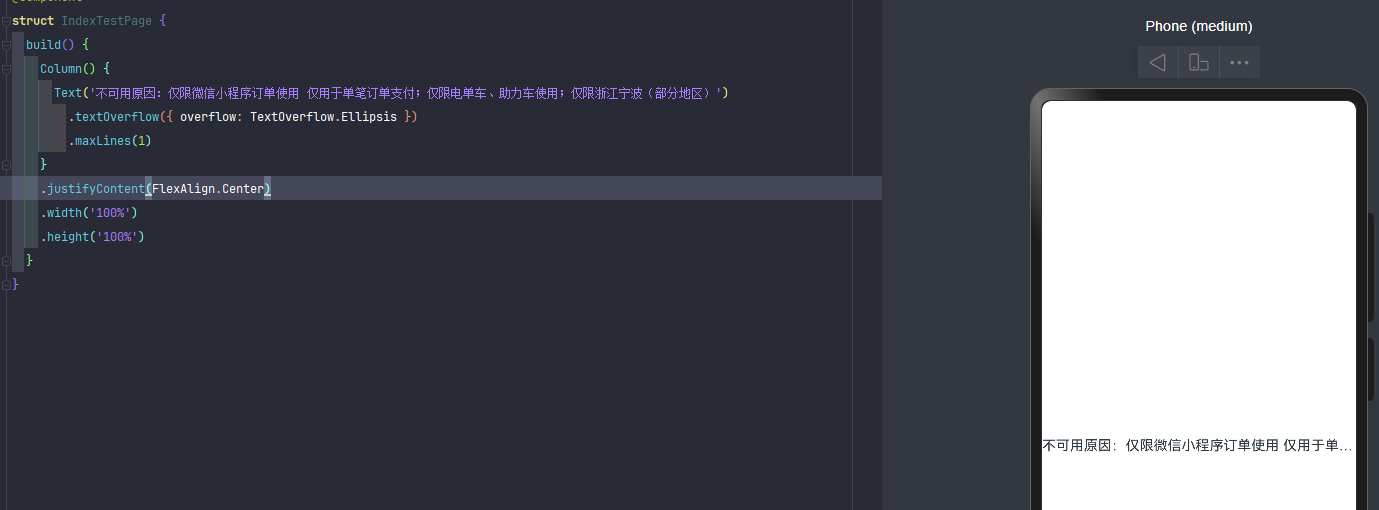The width and height of the screenshot is (1379, 510).
Task: Collapse the struct IndexTestPage fold marker
Action: click(6, 21)
